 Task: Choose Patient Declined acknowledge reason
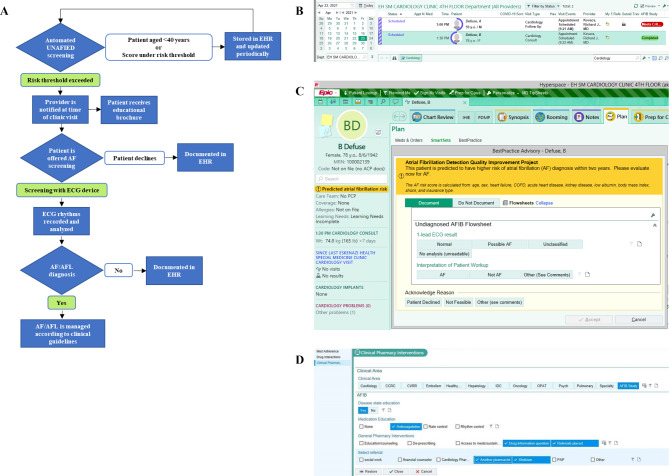coord(423,302)
